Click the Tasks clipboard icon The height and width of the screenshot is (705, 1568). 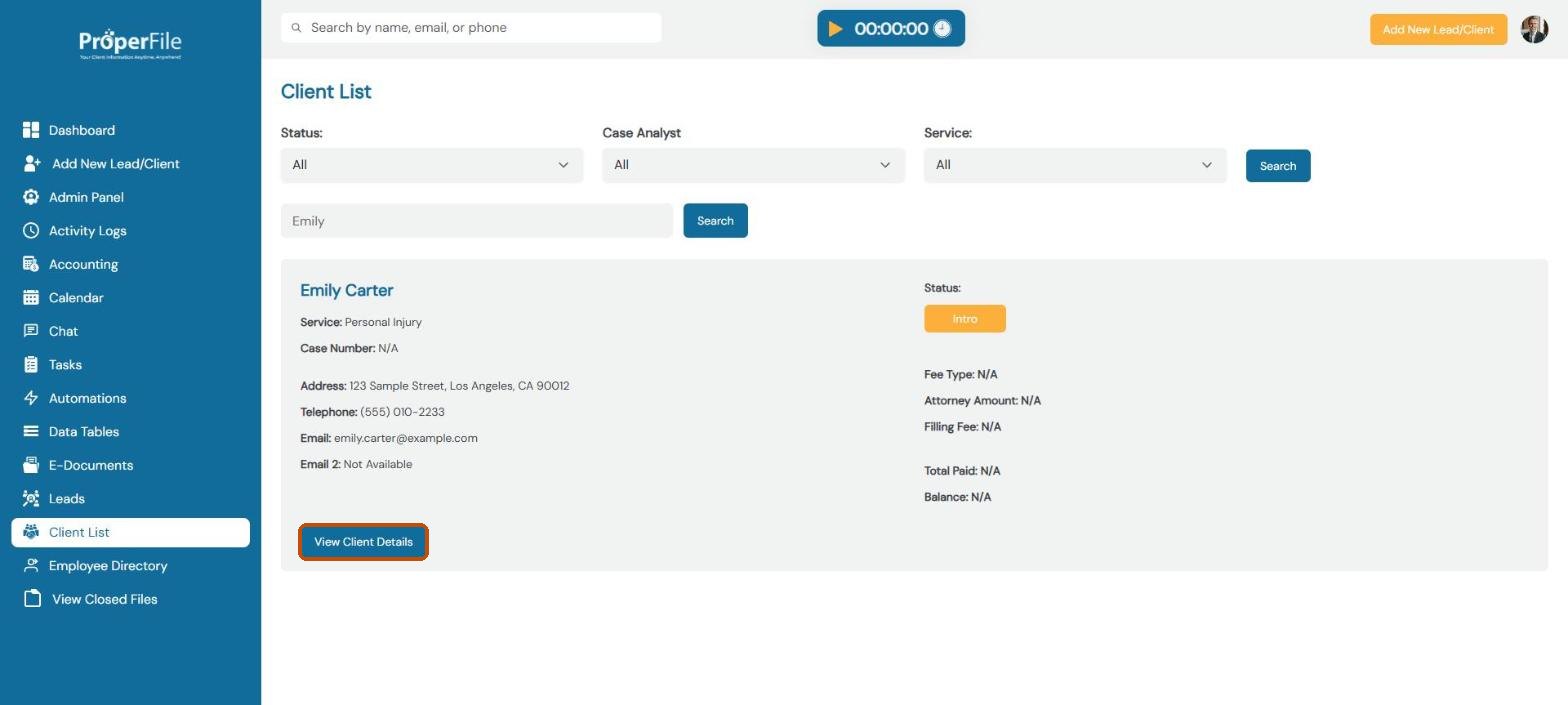click(31, 364)
